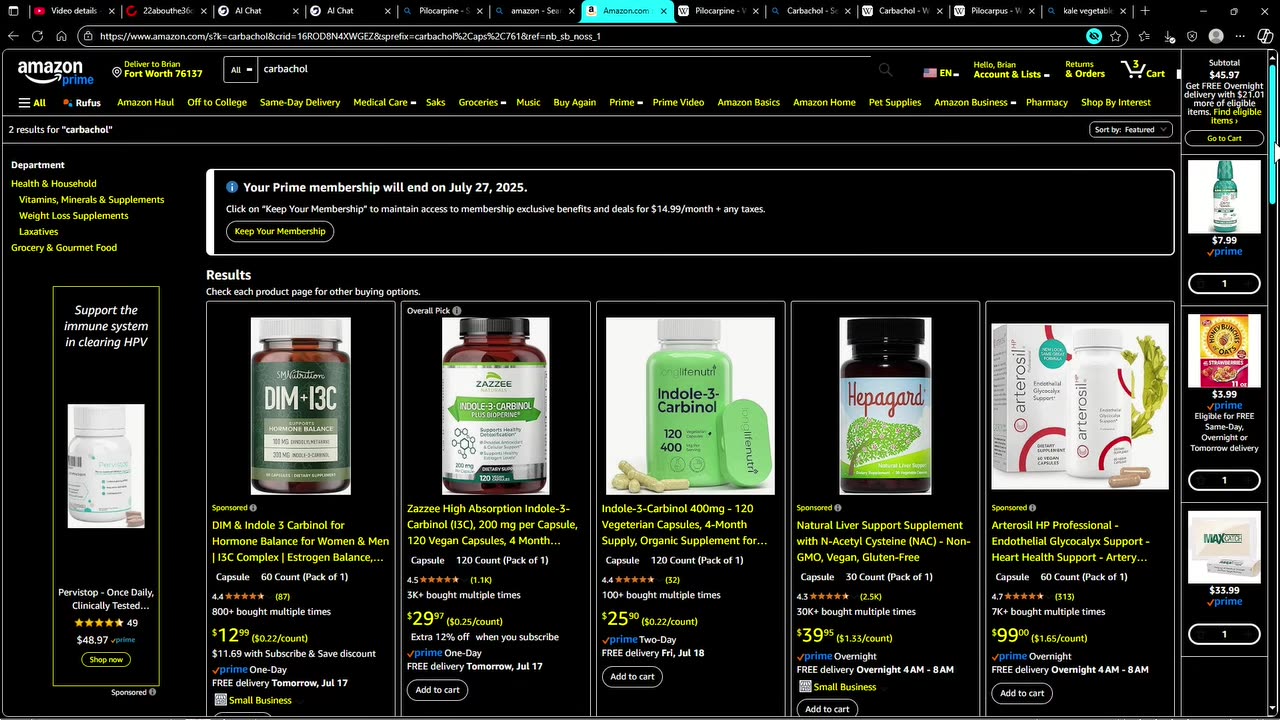
Task: Reload the page with refresh icon
Action: click(37, 36)
